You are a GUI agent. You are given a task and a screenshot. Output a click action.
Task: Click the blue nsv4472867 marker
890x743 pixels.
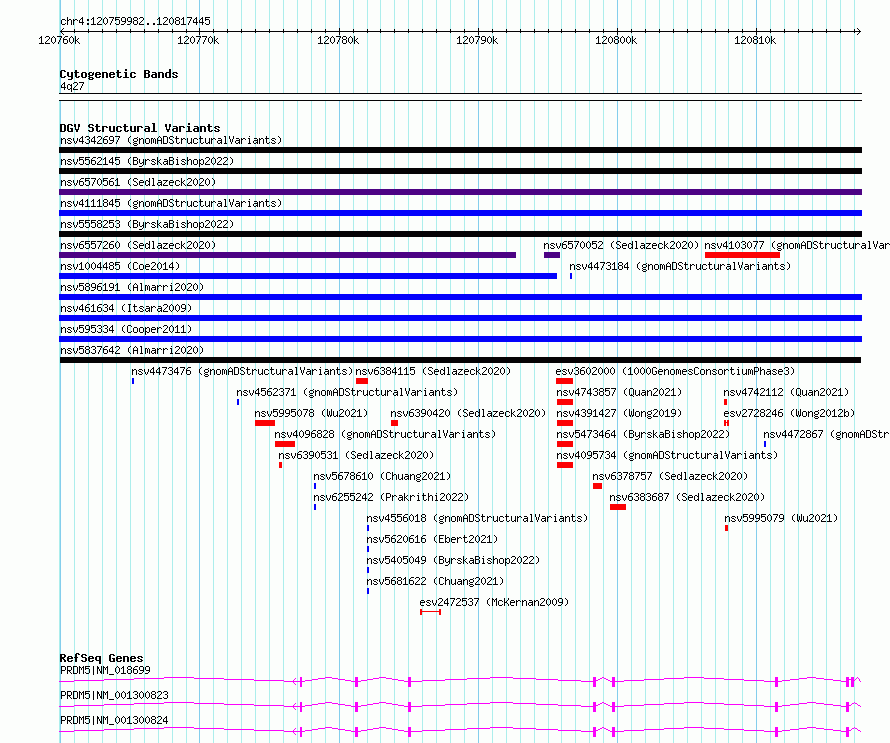(x=765, y=444)
